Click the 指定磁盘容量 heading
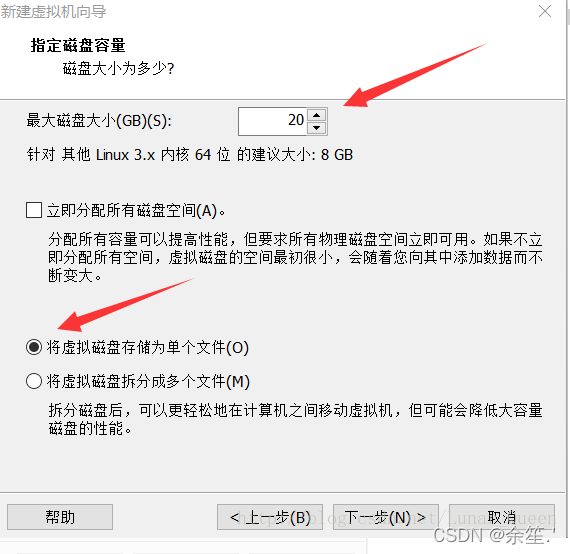The height and width of the screenshot is (554, 570). click(78, 45)
